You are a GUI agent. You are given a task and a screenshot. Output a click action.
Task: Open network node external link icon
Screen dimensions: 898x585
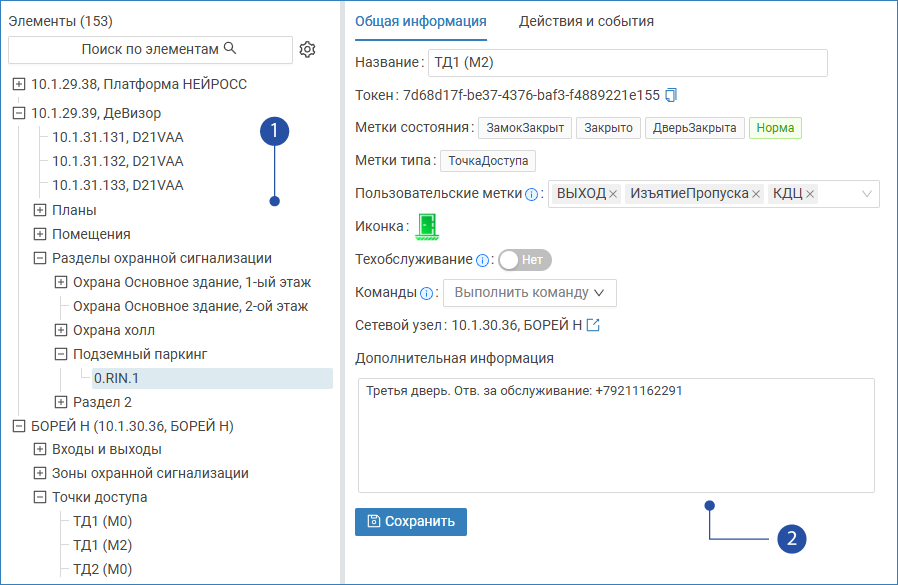pyautogui.click(x=593, y=325)
